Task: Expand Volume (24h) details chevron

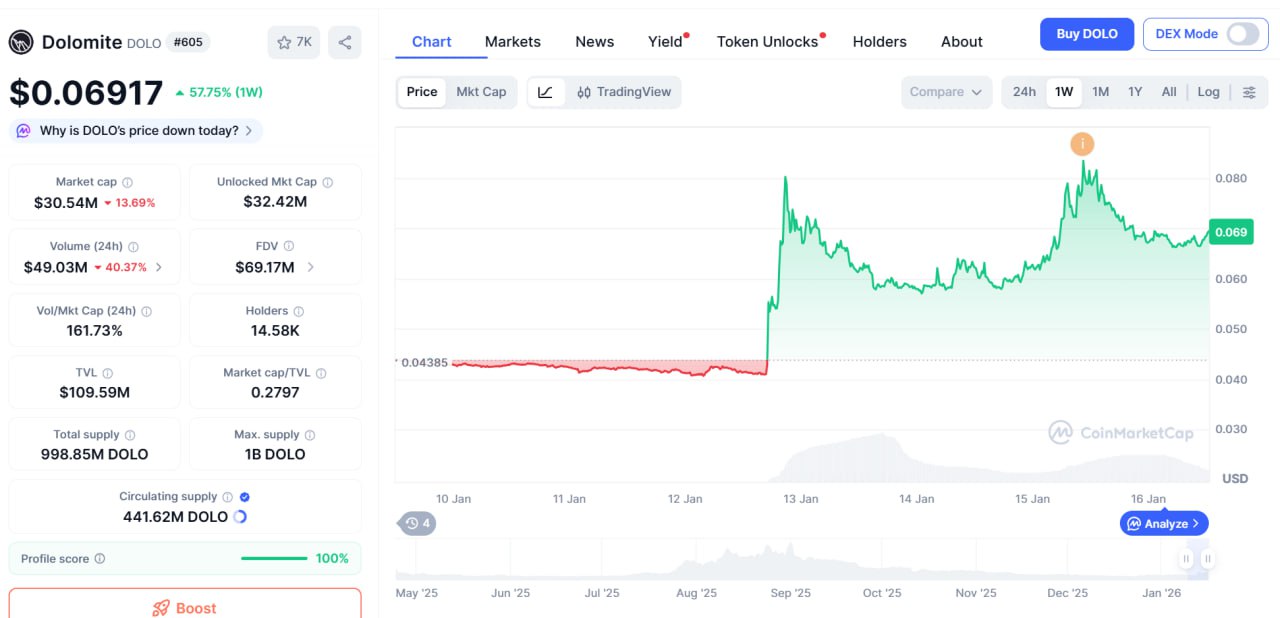Action: tap(160, 267)
